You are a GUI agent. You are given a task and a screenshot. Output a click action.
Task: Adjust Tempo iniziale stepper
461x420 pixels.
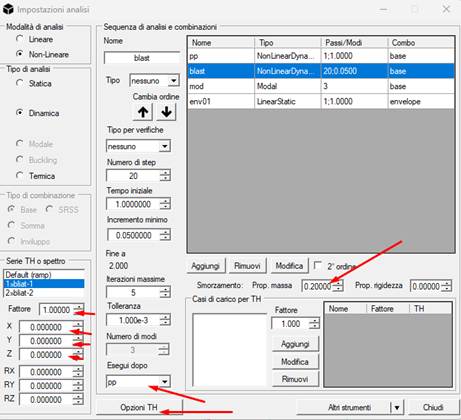(165, 204)
